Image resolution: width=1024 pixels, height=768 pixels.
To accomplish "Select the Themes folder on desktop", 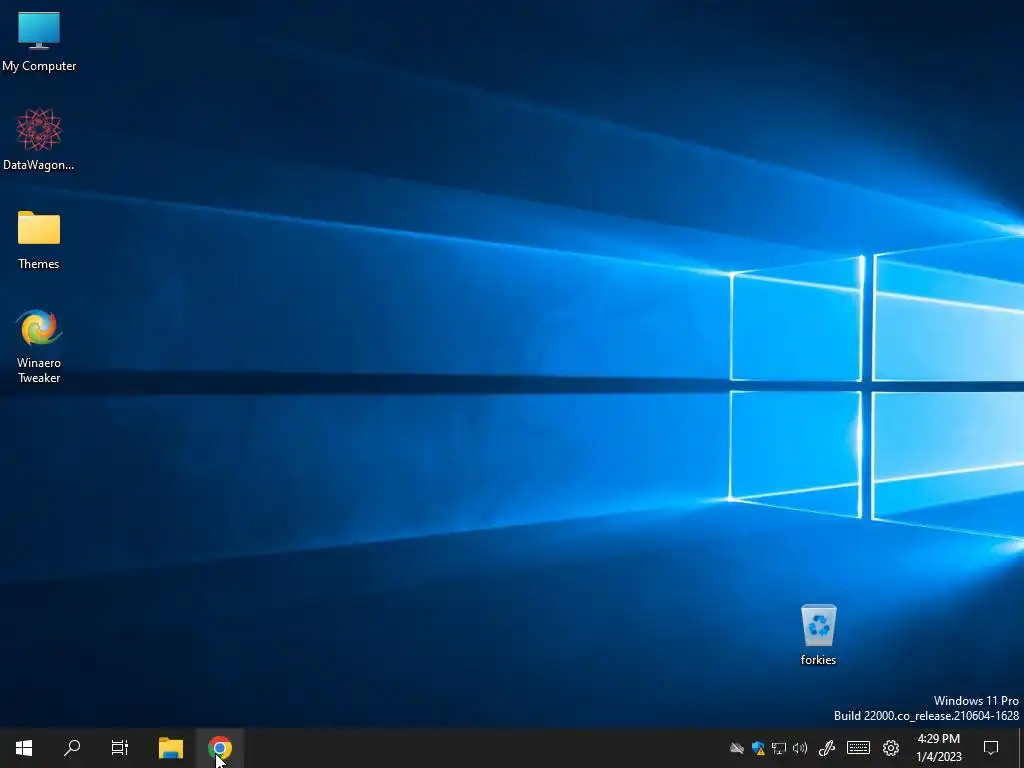I will pyautogui.click(x=39, y=239).
